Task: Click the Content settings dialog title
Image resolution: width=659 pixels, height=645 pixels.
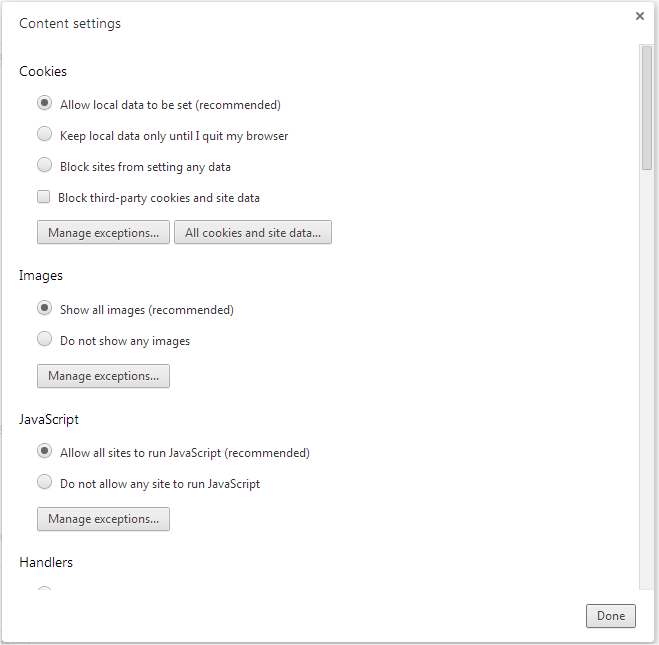Action: pyautogui.click(x=70, y=23)
